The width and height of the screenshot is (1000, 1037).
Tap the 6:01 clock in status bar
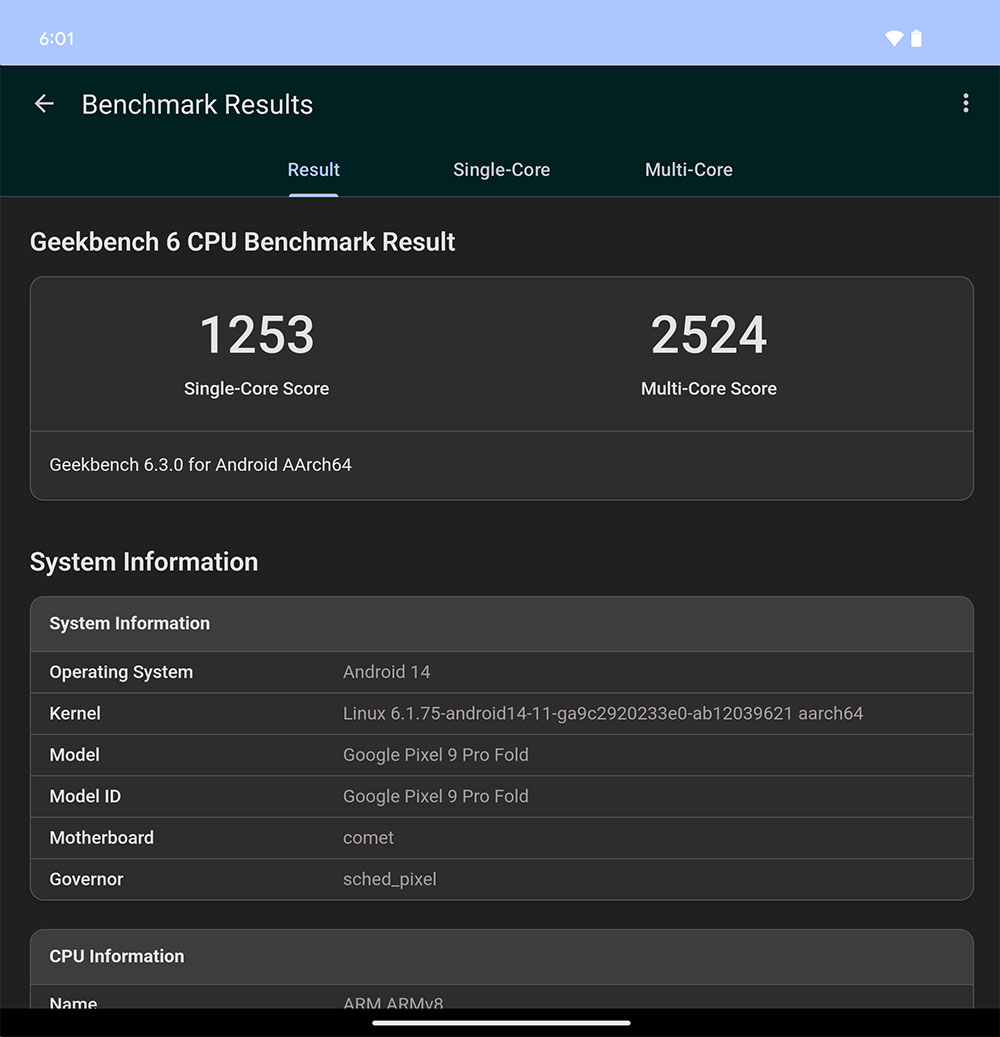tap(56, 38)
